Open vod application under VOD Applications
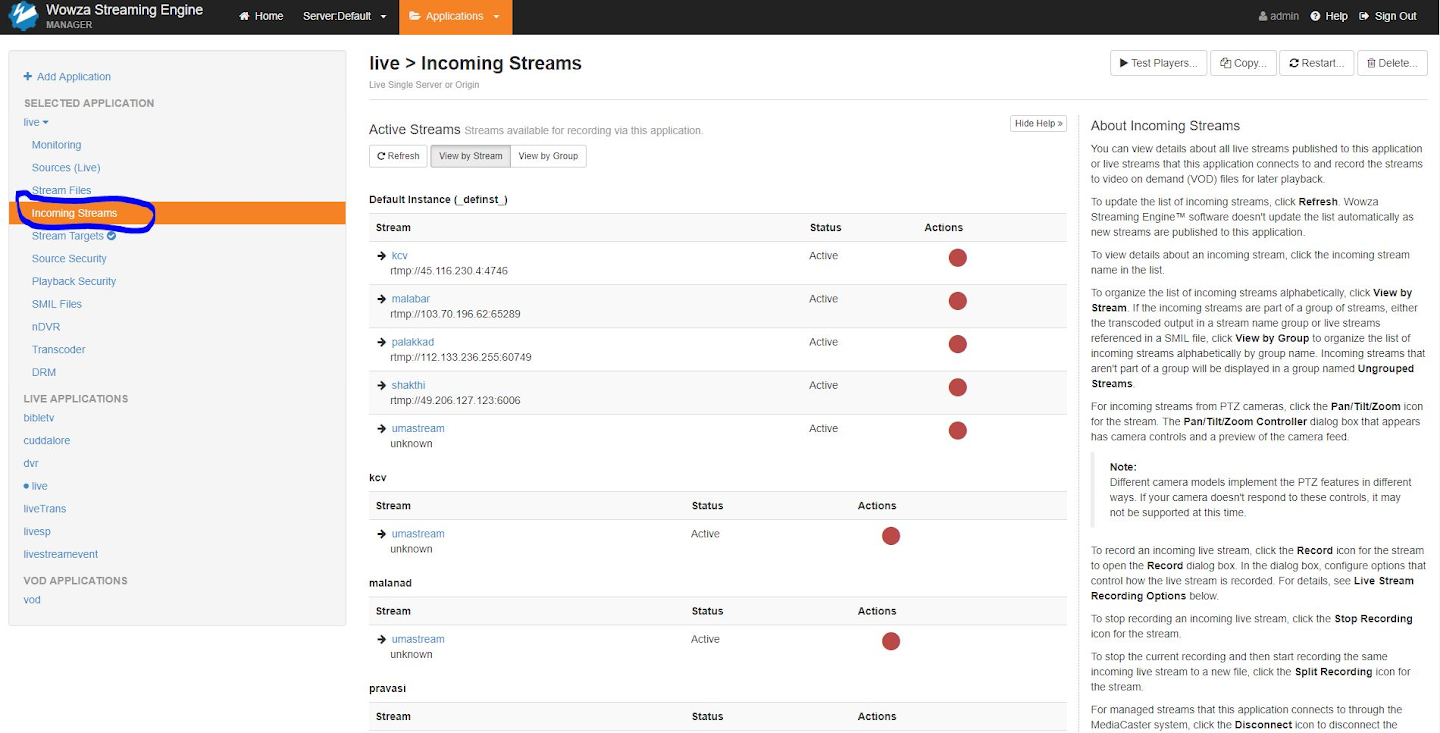The width and height of the screenshot is (1440, 733). tap(32, 600)
